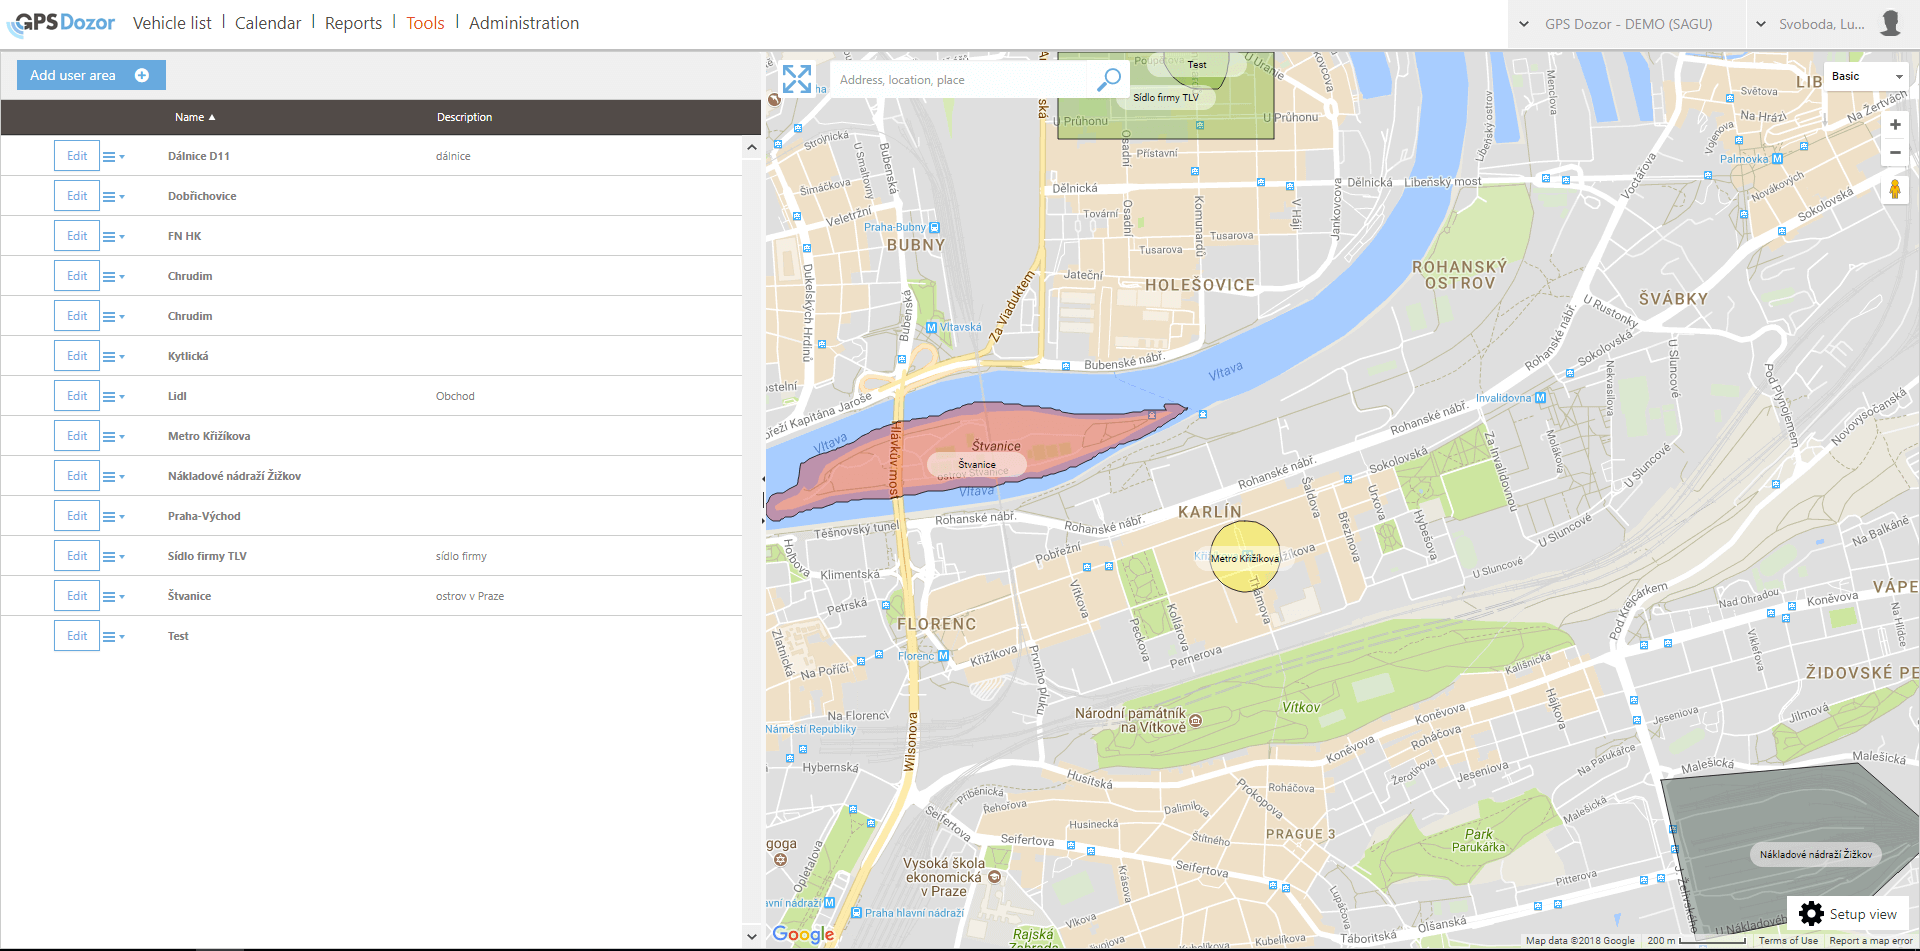Open row menu for Dálnice D11

tap(113, 157)
